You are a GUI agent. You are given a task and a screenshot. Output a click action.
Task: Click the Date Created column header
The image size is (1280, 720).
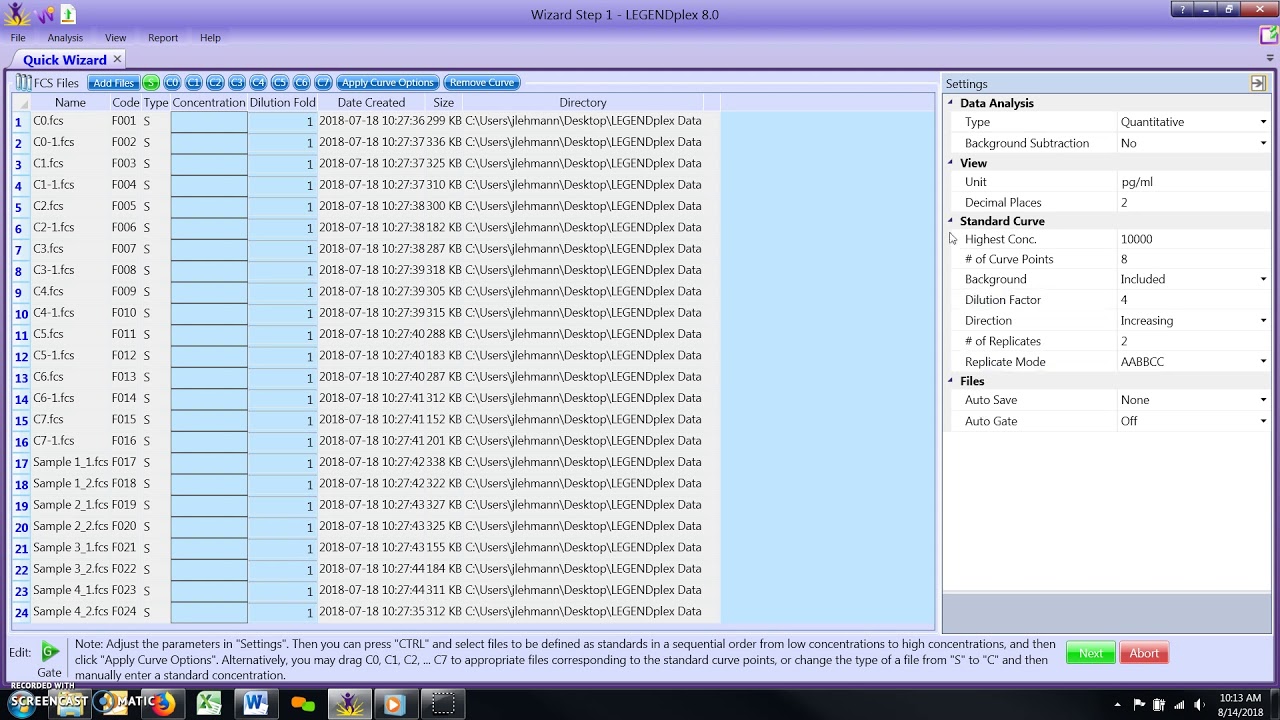[x=371, y=103]
